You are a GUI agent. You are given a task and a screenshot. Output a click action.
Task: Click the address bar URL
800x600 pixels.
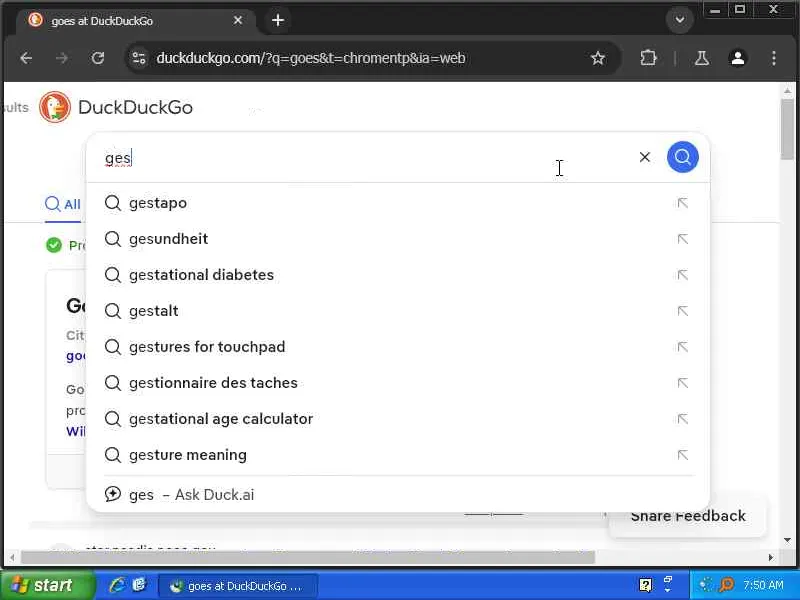(311, 58)
